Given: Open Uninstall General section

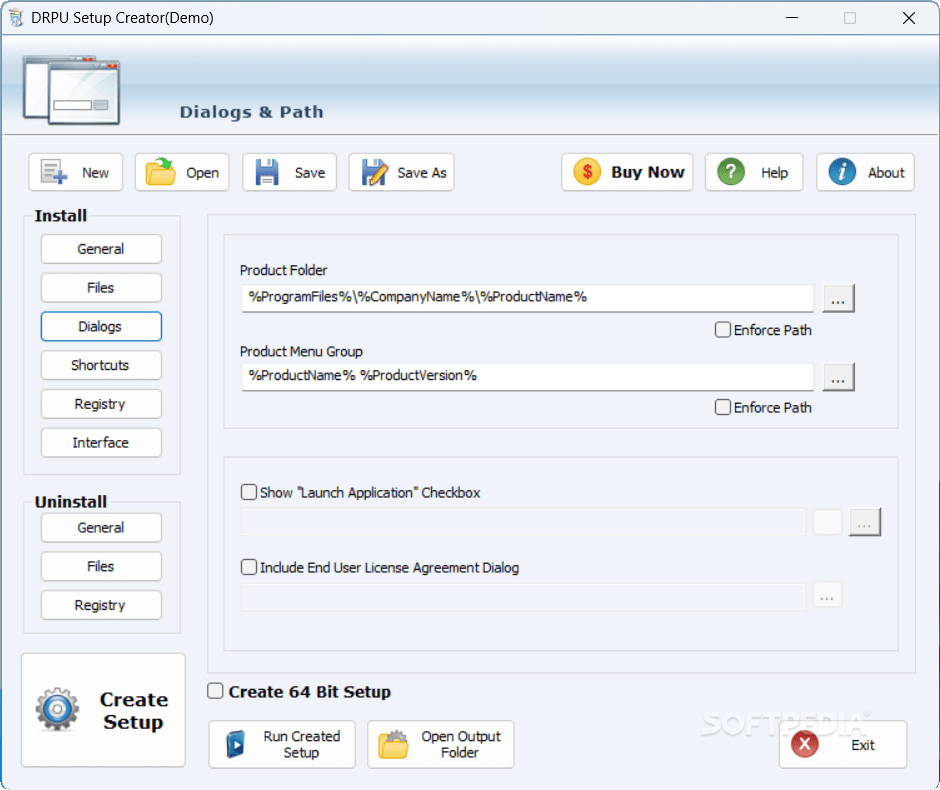Looking at the screenshot, I should (101, 527).
